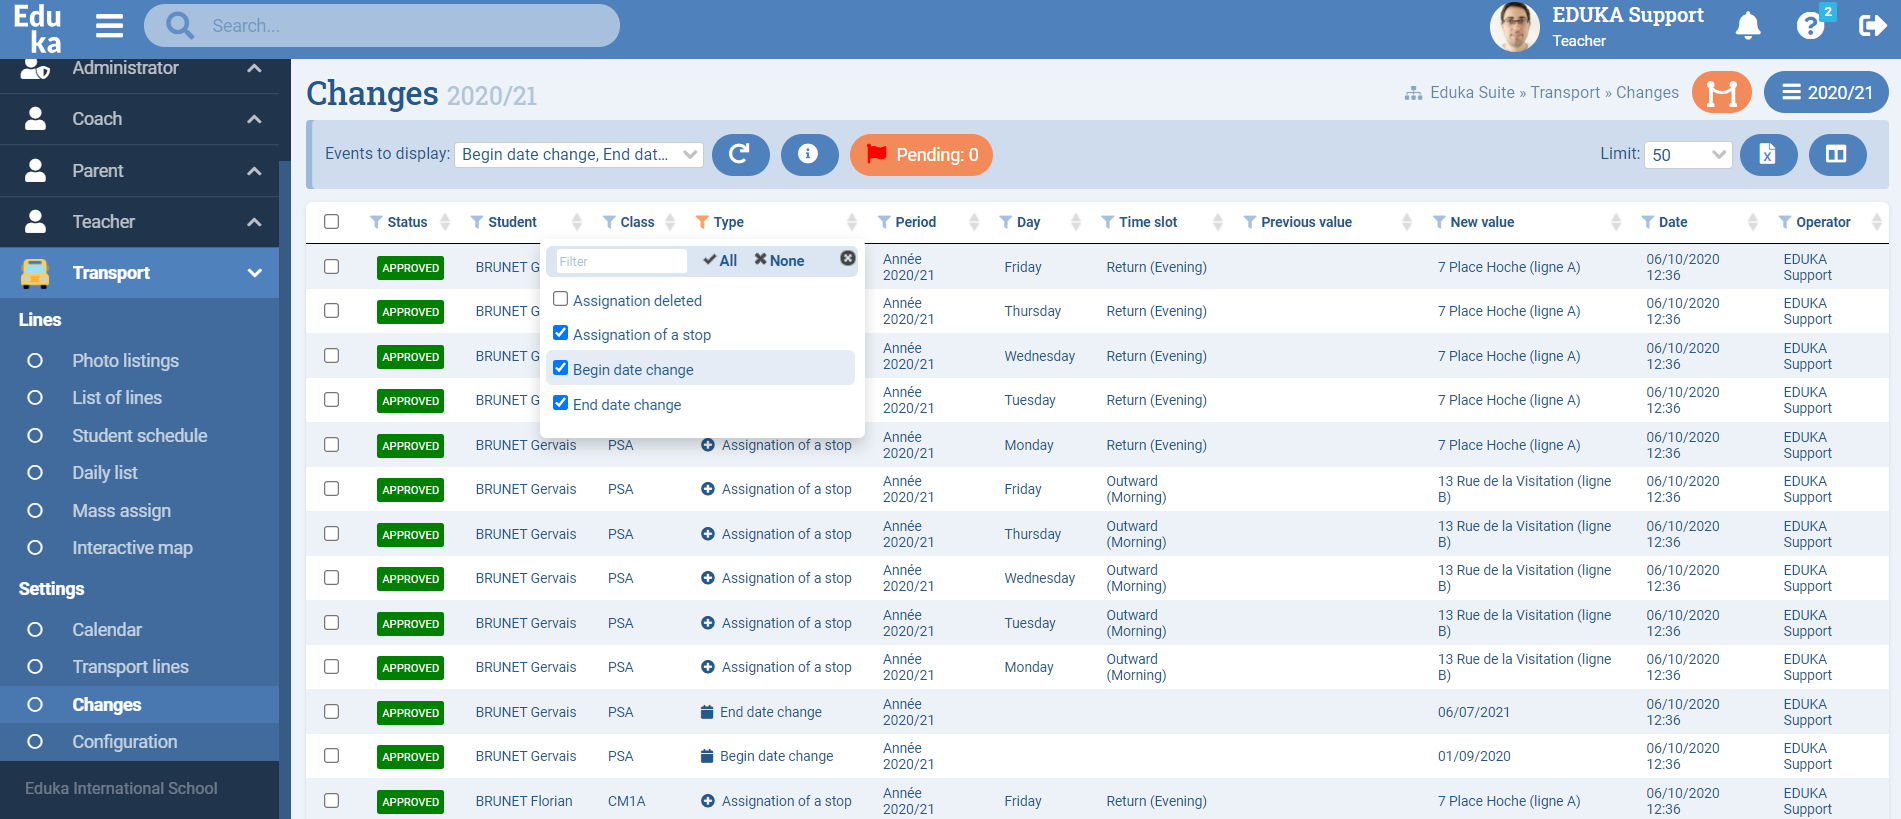Open the Configuration page
1901x819 pixels.
tap(125, 742)
